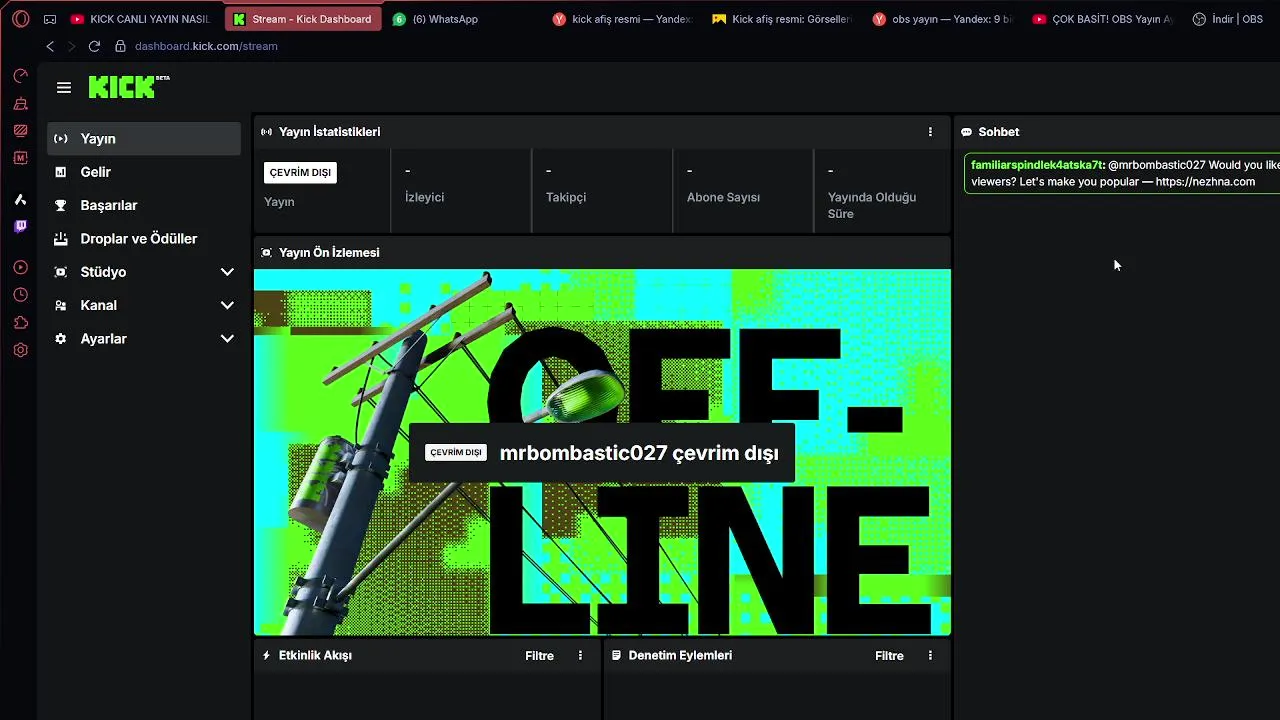Click the Abone Sayısı stat label
The width and height of the screenshot is (1280, 720).
tap(723, 198)
